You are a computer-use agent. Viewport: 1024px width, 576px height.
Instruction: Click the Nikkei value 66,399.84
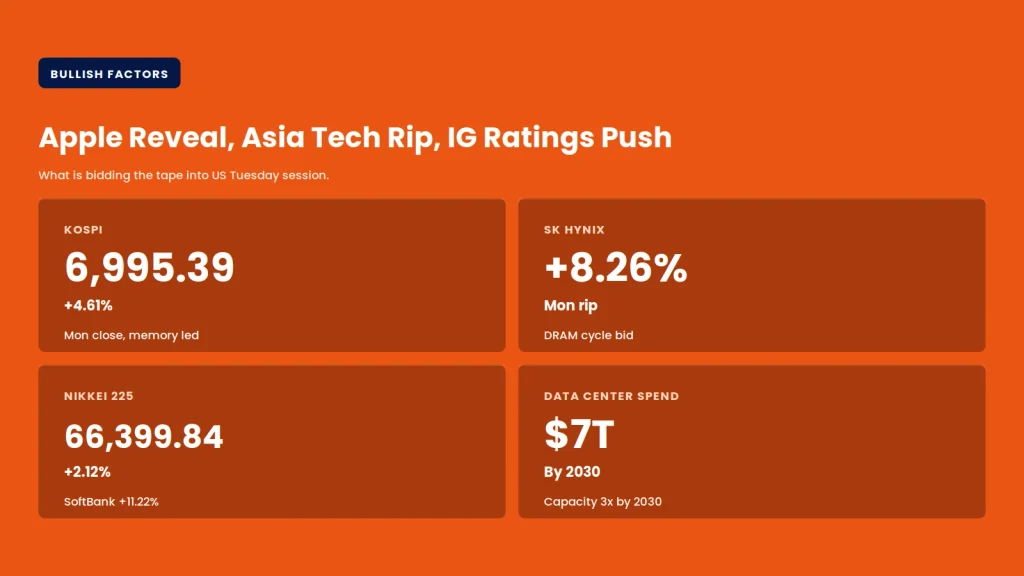[x=144, y=436]
